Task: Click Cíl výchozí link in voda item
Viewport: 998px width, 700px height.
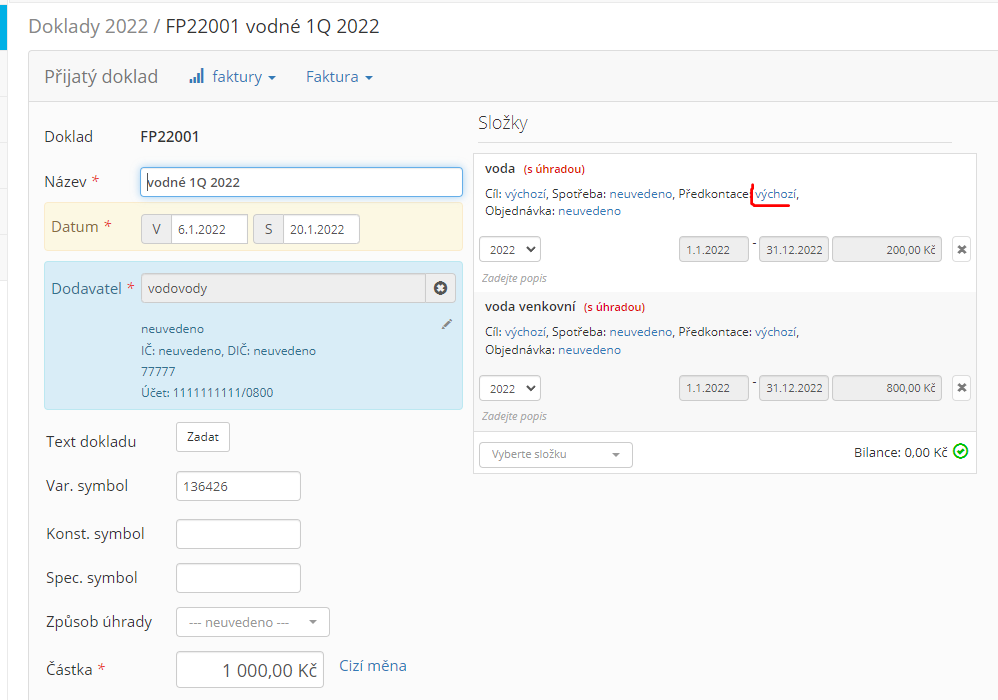Action: 525,194
